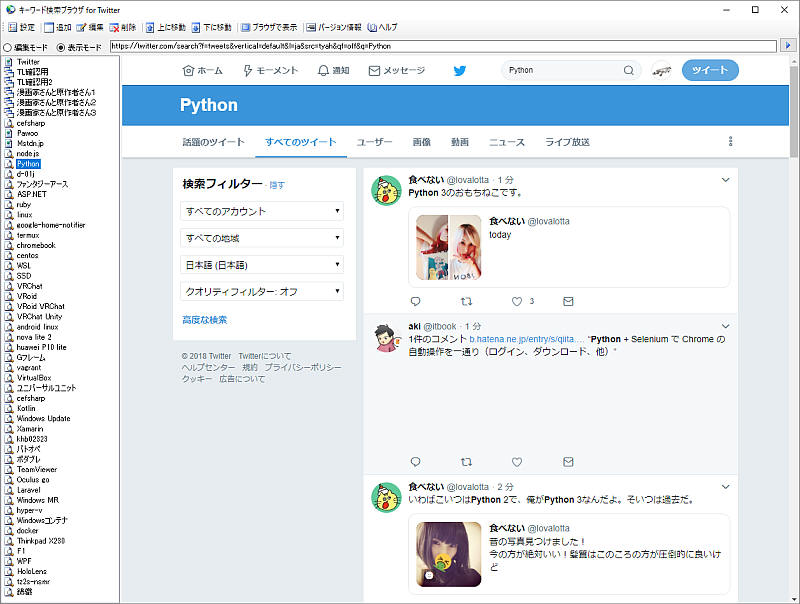
Task: Click the search magnifier icon
Action: point(629,71)
